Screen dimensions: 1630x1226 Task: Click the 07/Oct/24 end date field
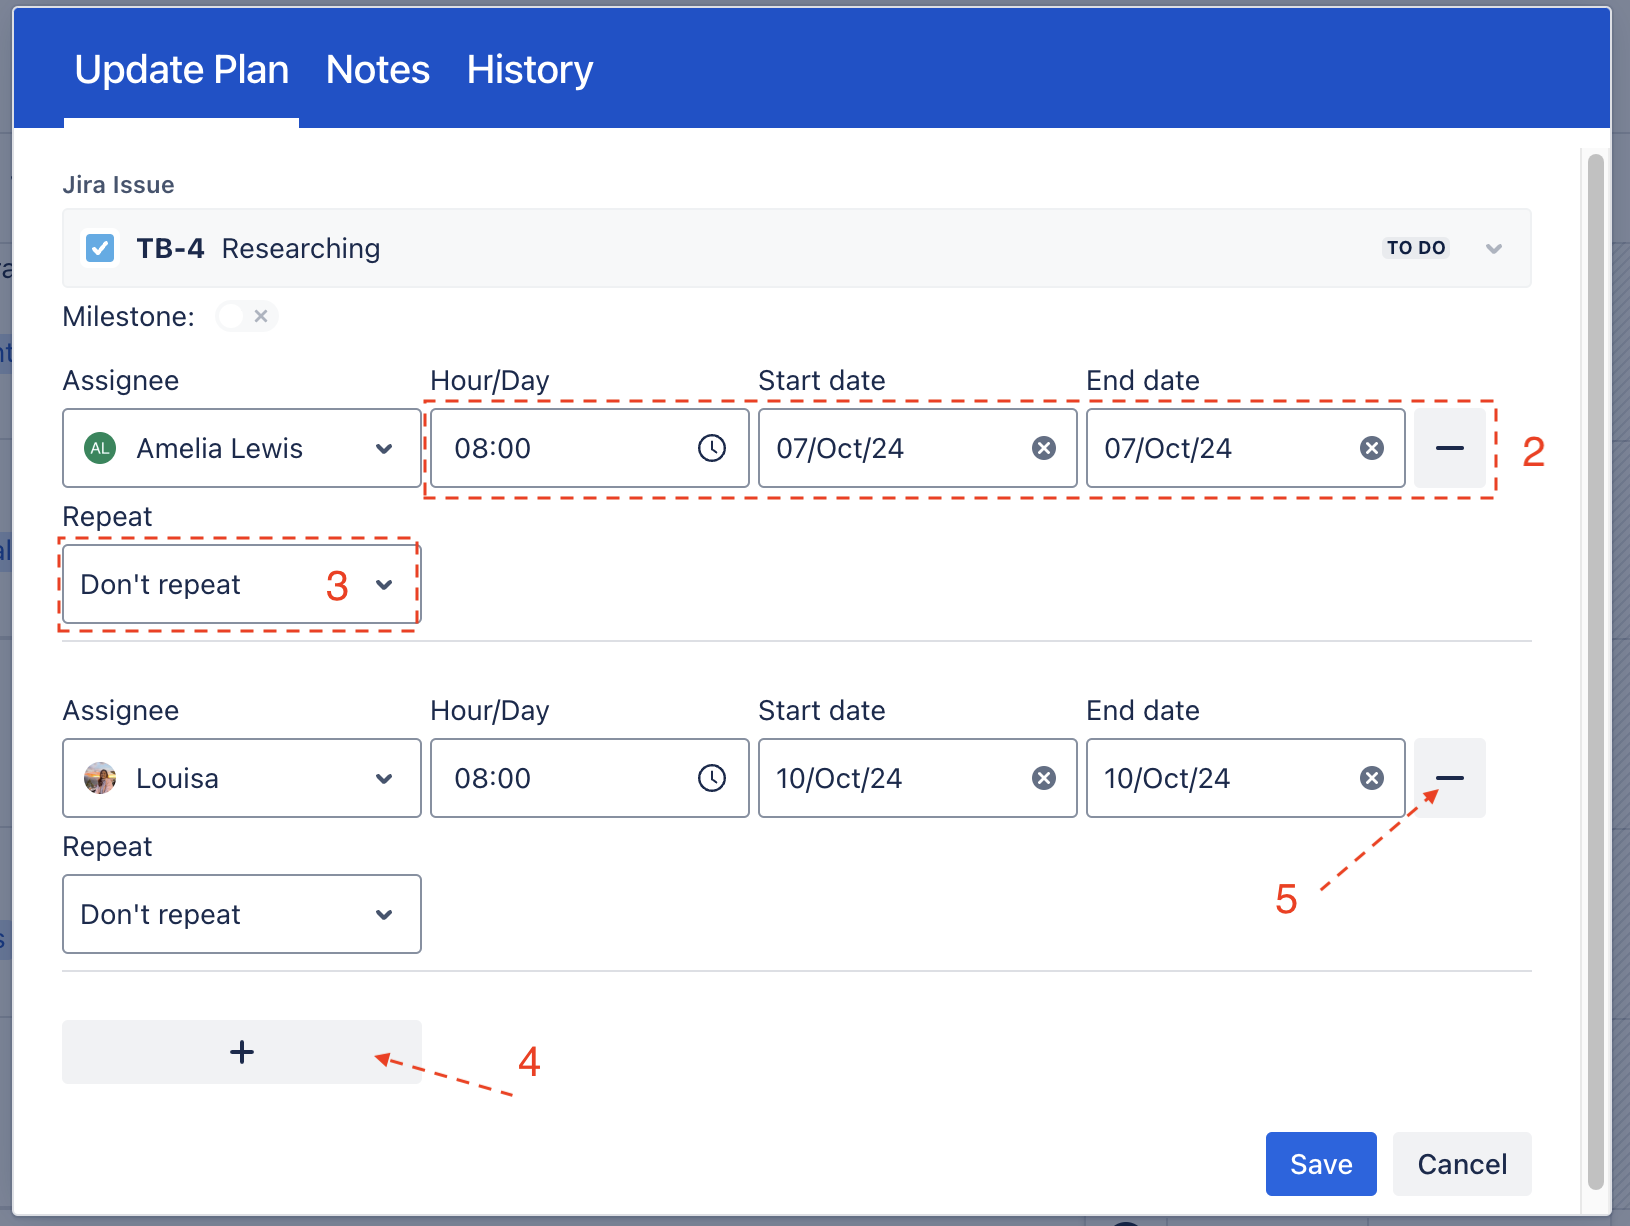(1246, 448)
